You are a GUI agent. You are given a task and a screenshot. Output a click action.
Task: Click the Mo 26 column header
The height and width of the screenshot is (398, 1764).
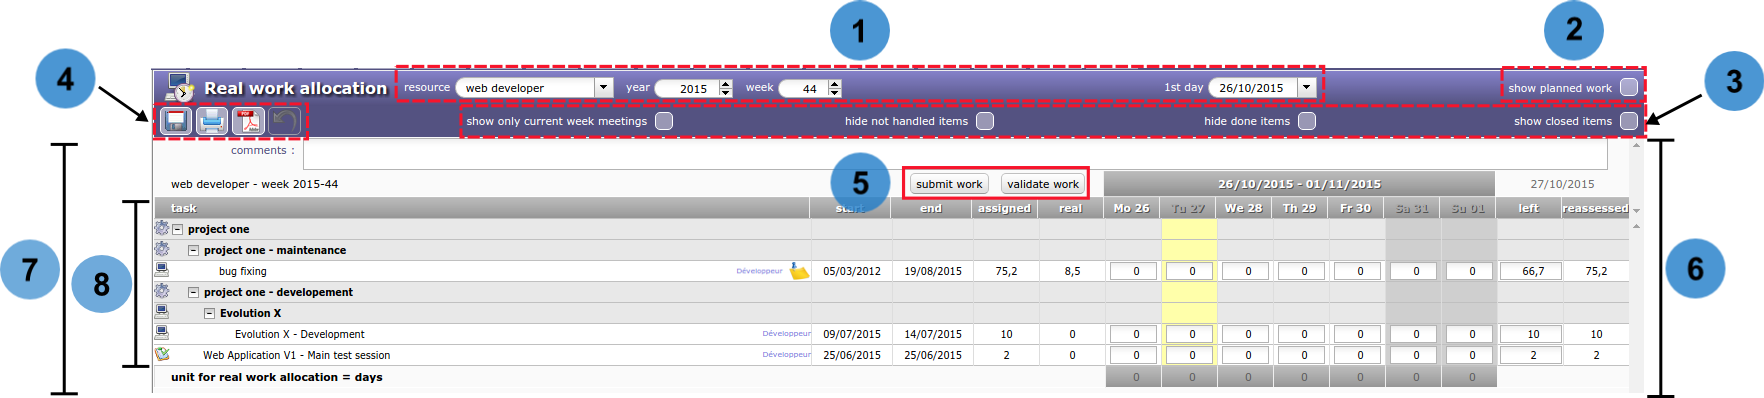[1133, 208]
